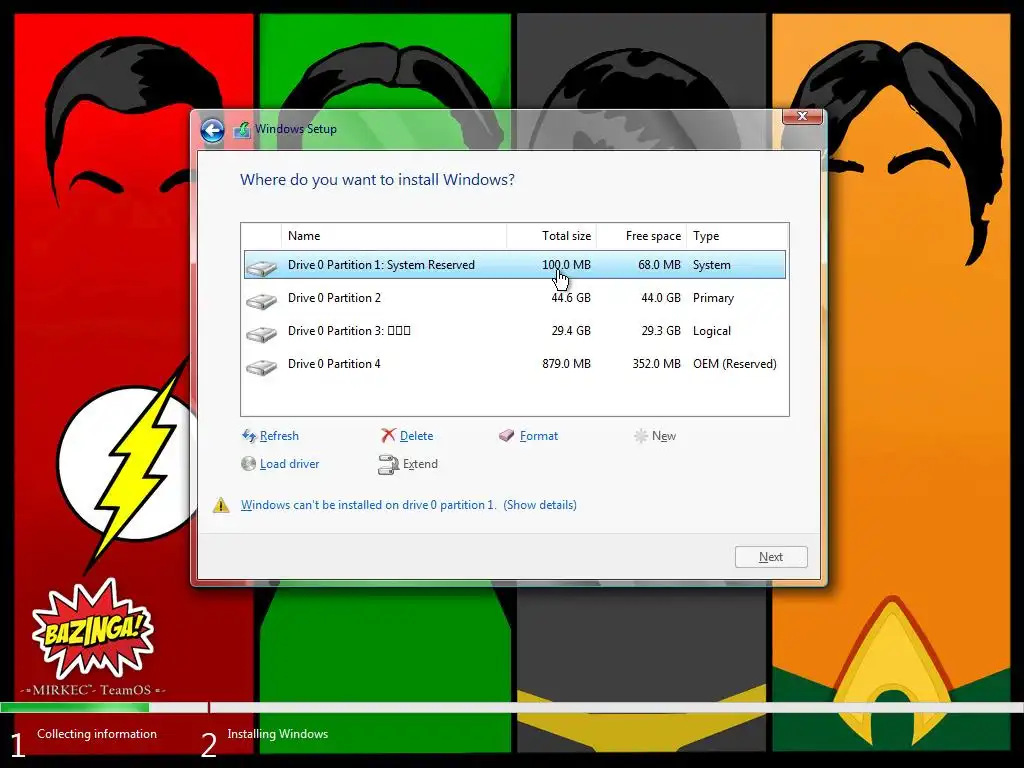Click the Extend partition link
Image resolution: width=1024 pixels, height=768 pixels.
420,464
